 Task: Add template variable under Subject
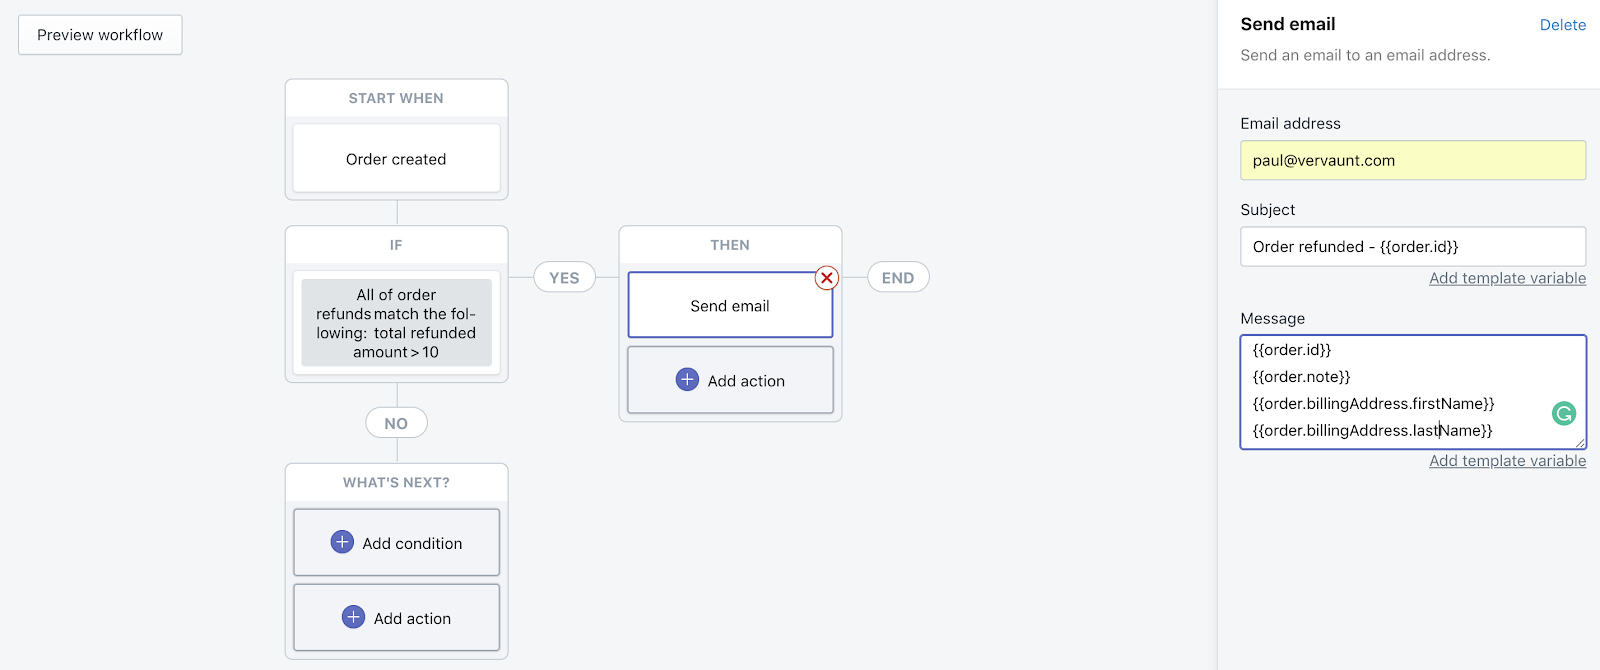click(1507, 278)
